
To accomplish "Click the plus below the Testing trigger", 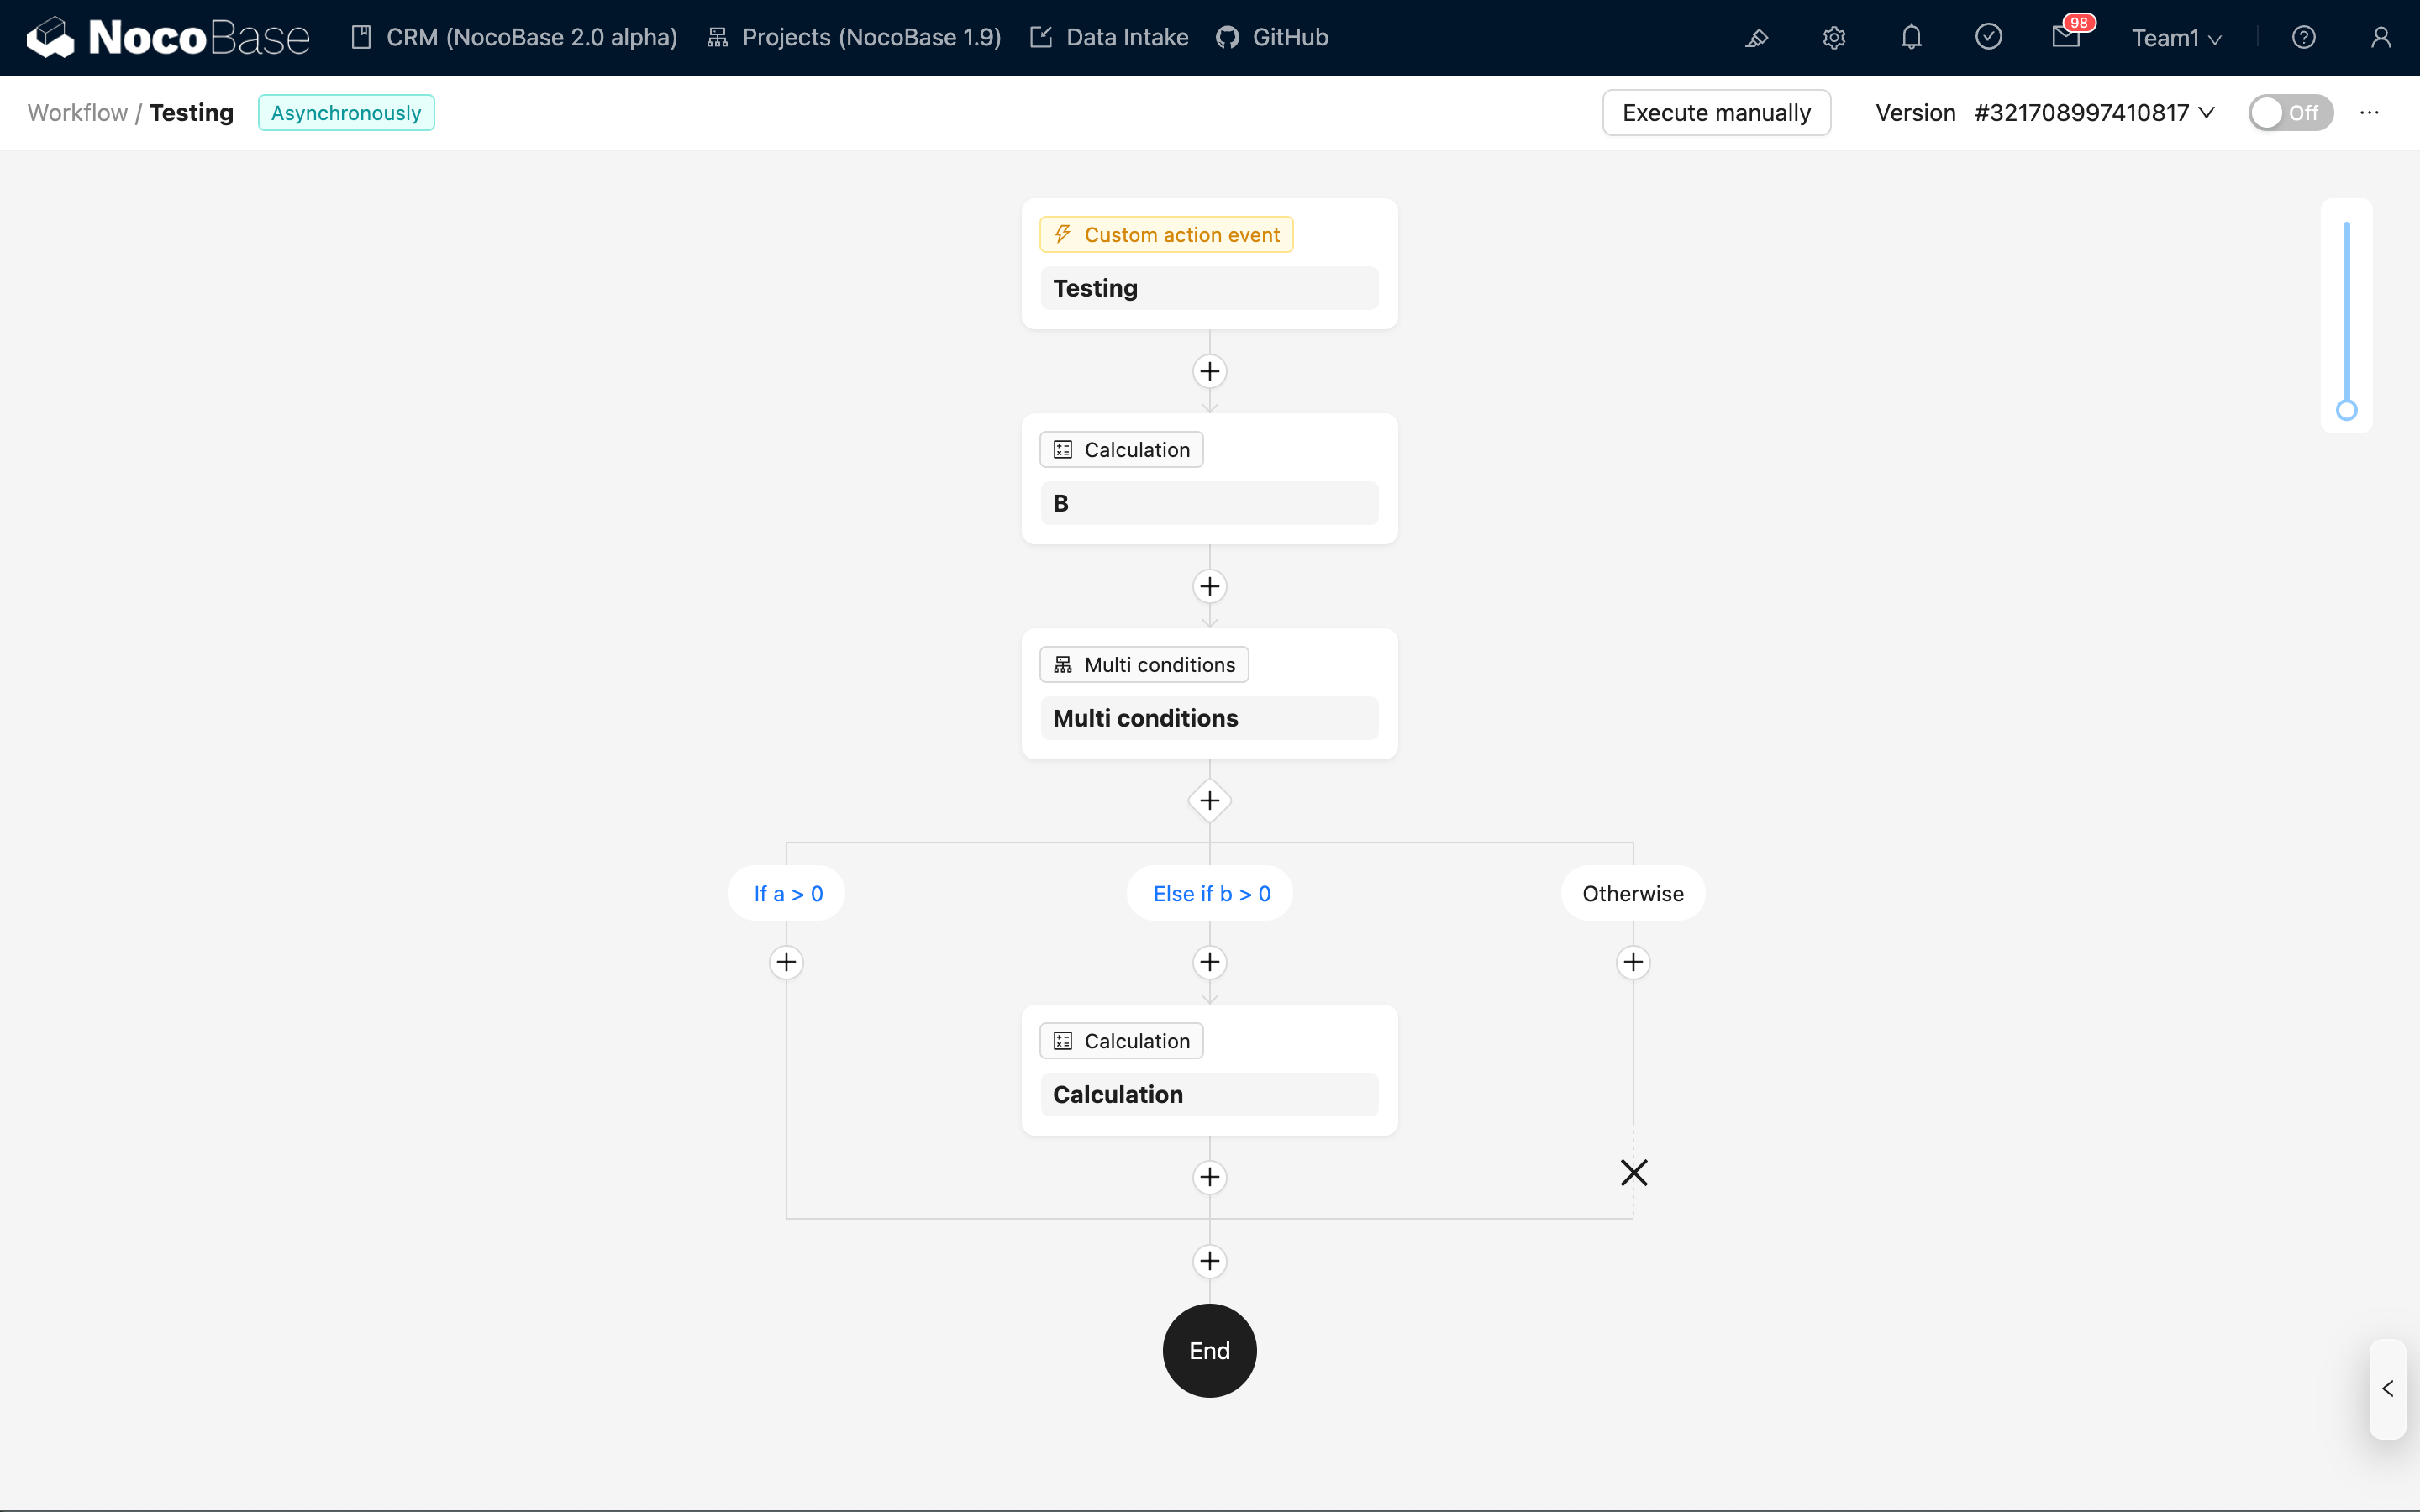I will [x=1210, y=371].
